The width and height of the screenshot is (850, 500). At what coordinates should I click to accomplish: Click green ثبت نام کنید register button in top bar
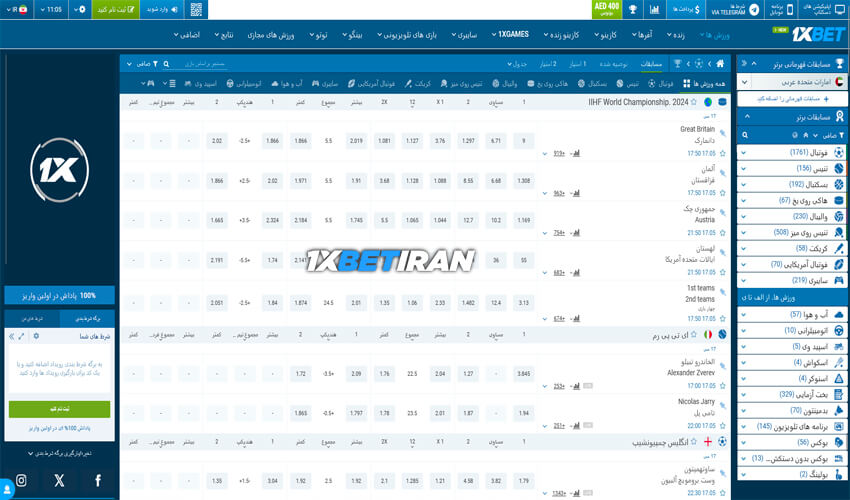[115, 9]
